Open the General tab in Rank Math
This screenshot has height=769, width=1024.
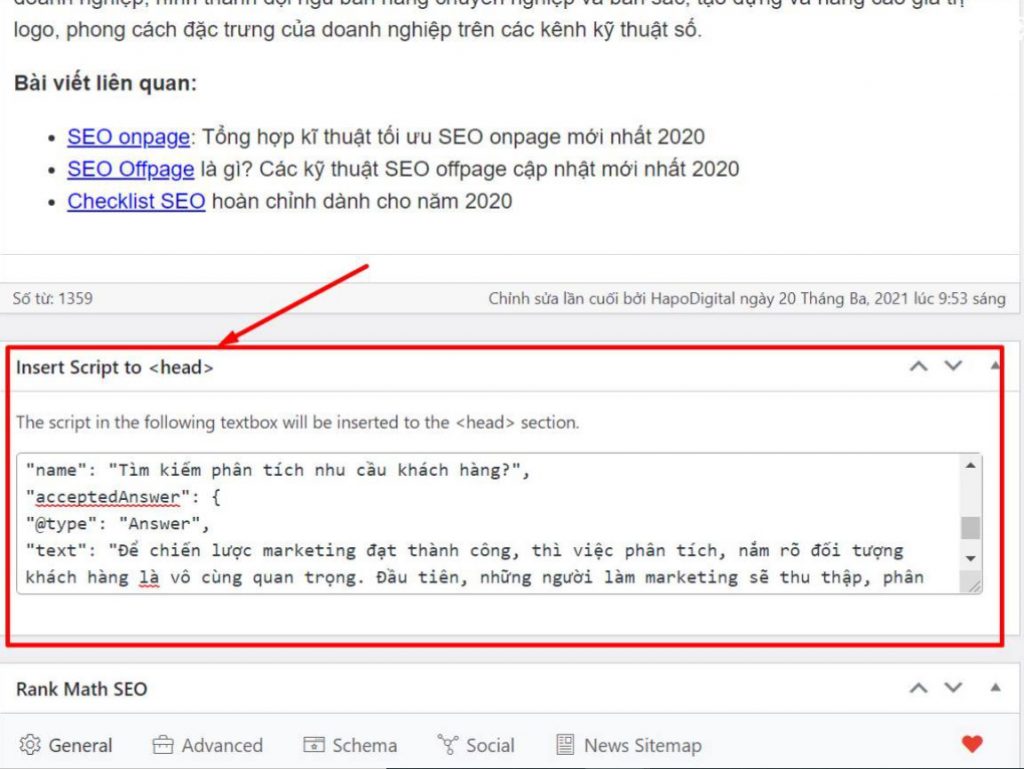[66, 745]
